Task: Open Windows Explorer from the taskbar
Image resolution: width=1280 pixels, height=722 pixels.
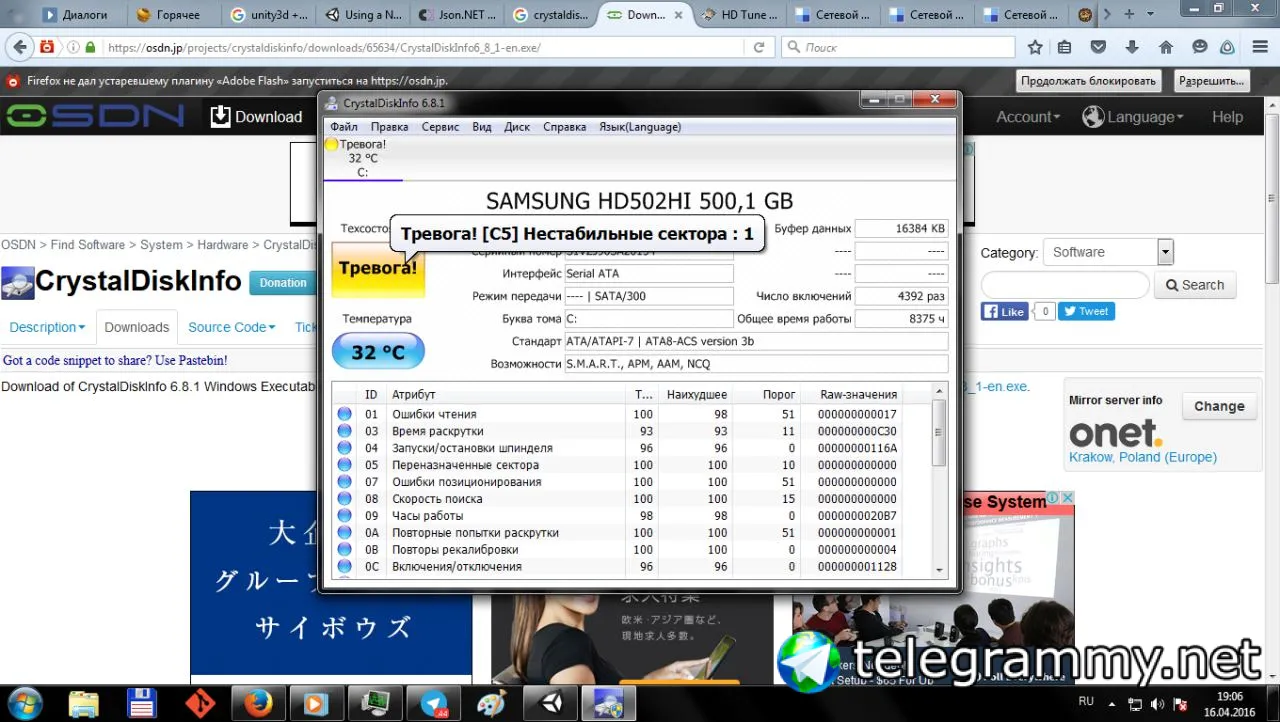Action: coord(84,703)
